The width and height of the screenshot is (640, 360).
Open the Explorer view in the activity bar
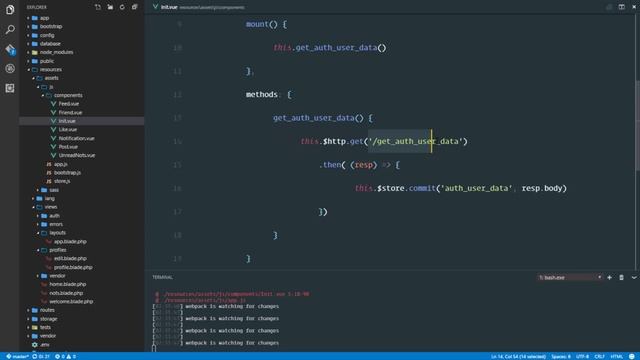coord(10,9)
